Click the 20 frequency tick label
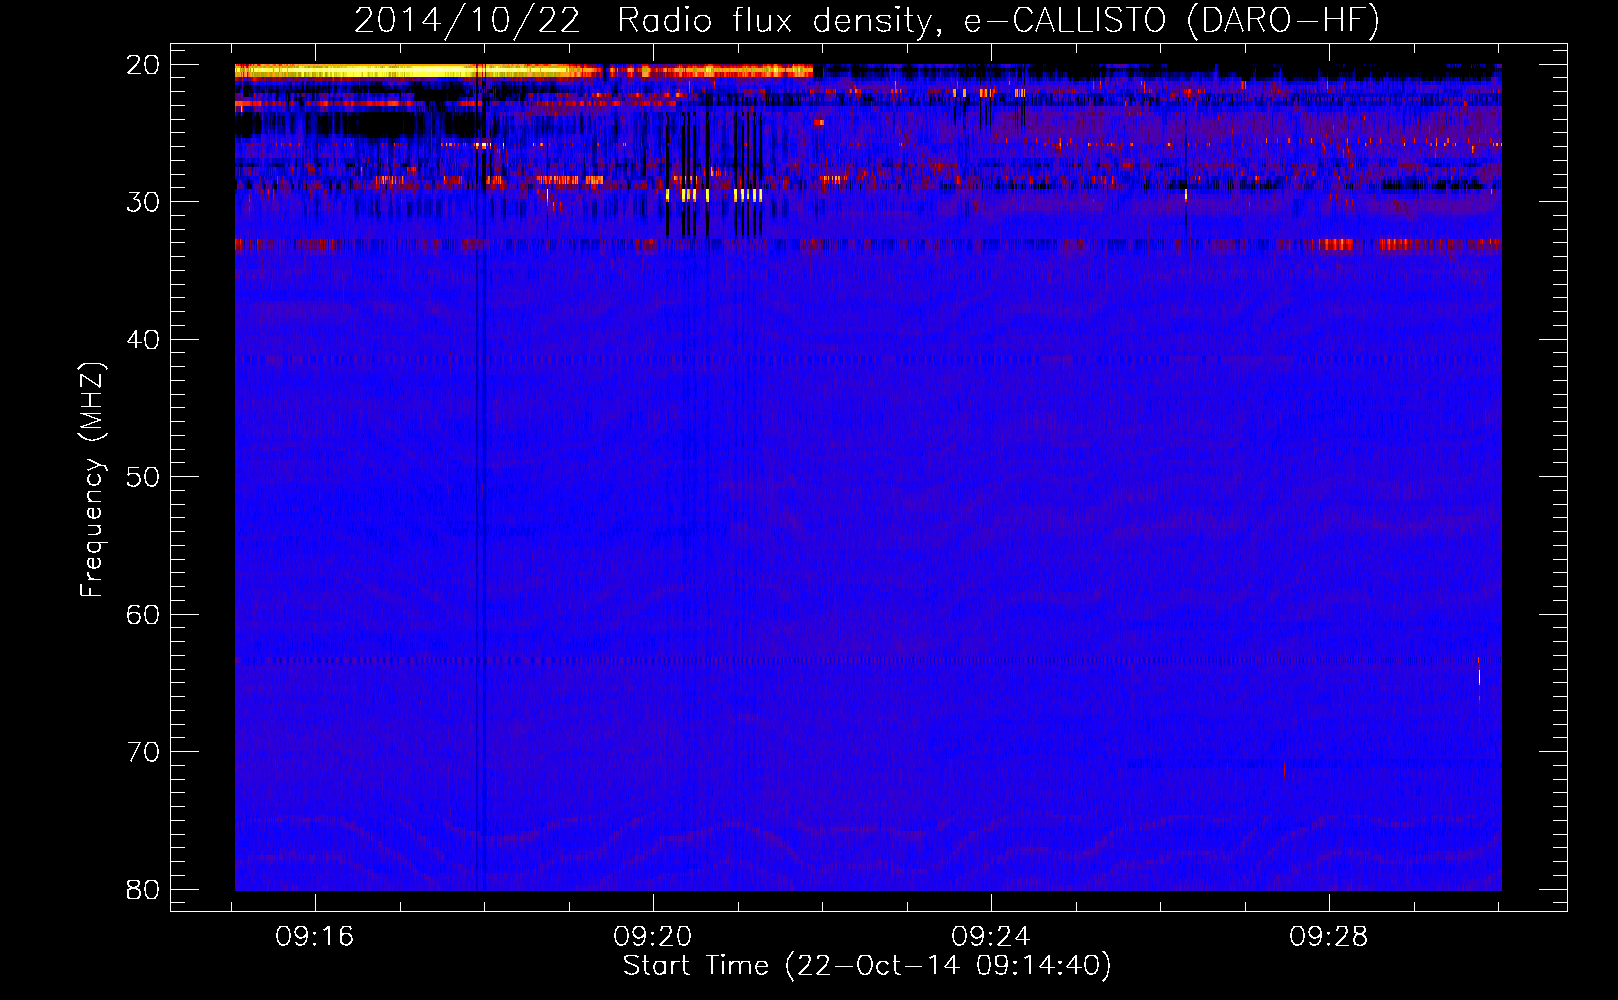Screen dimensions: 1618x1000 coord(143,65)
